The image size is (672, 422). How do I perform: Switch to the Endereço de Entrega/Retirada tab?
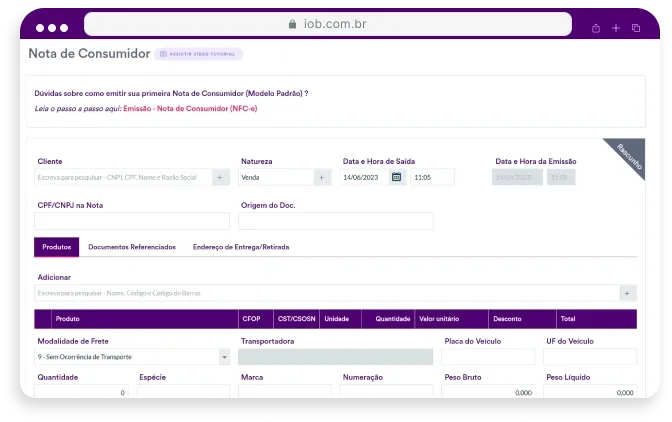tap(241, 247)
